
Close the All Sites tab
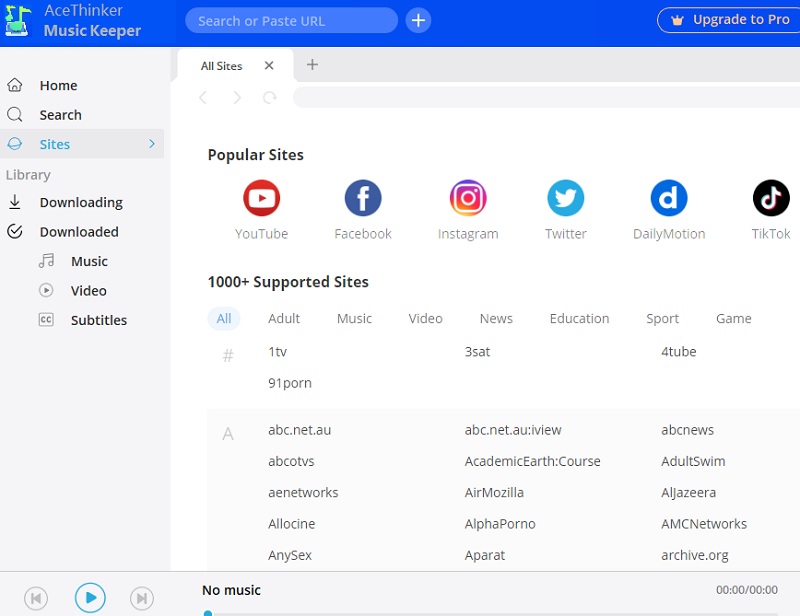tap(269, 65)
